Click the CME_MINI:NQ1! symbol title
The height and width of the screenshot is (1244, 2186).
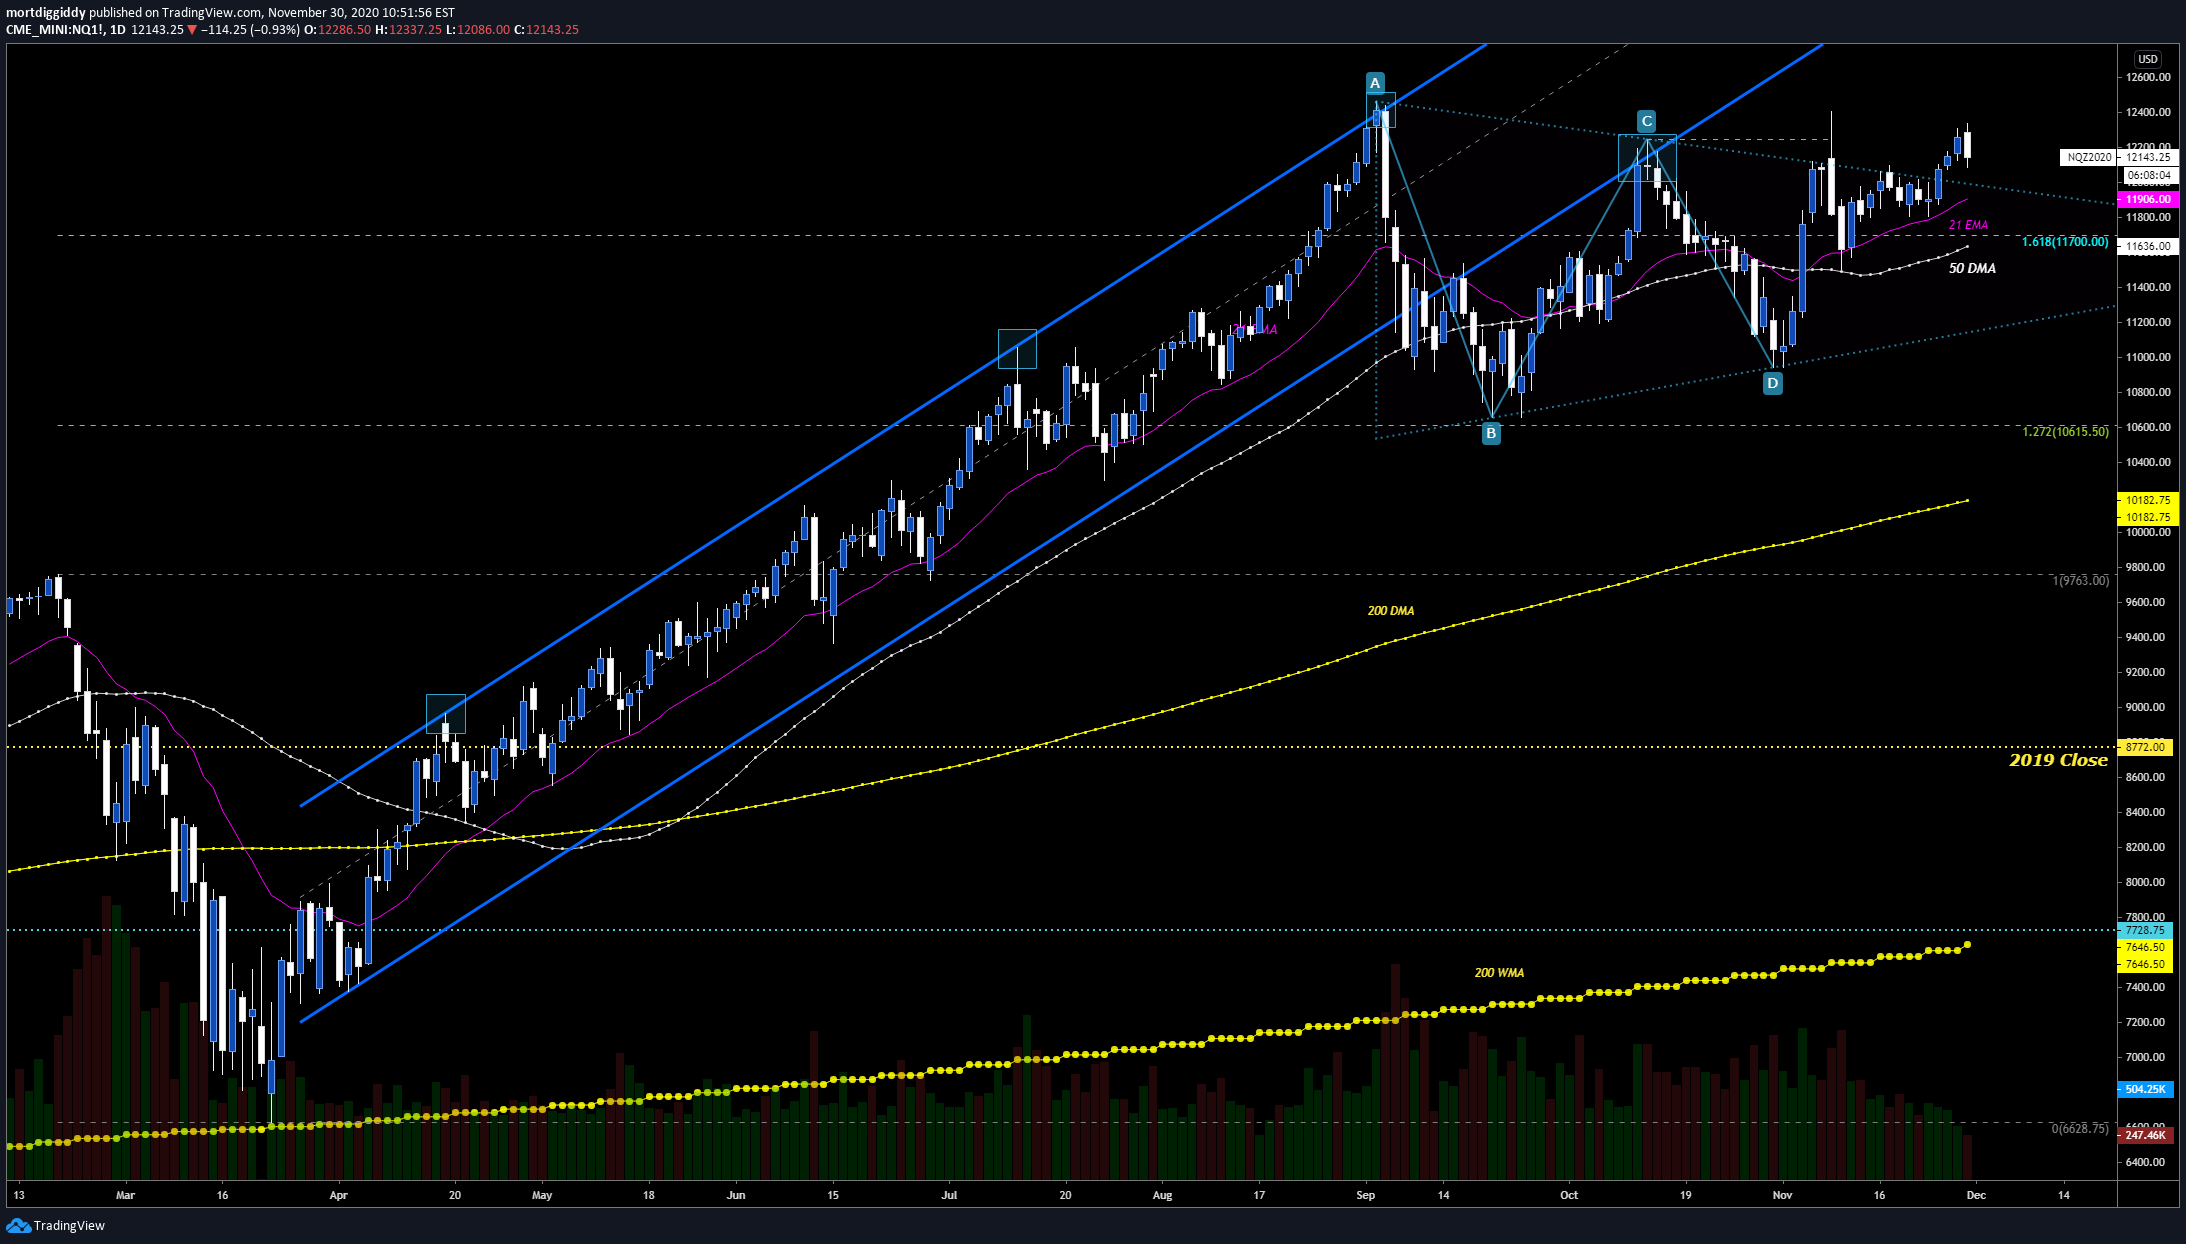[x=55, y=30]
